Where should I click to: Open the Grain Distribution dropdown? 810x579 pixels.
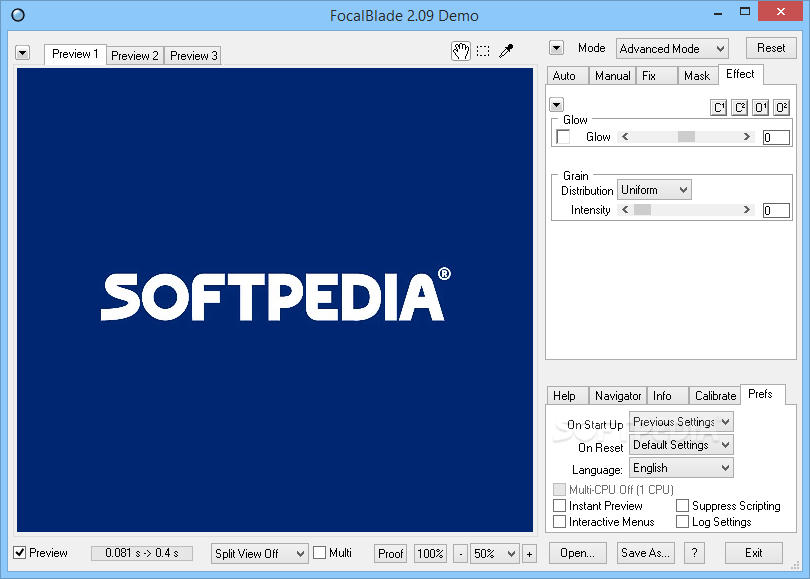point(654,190)
